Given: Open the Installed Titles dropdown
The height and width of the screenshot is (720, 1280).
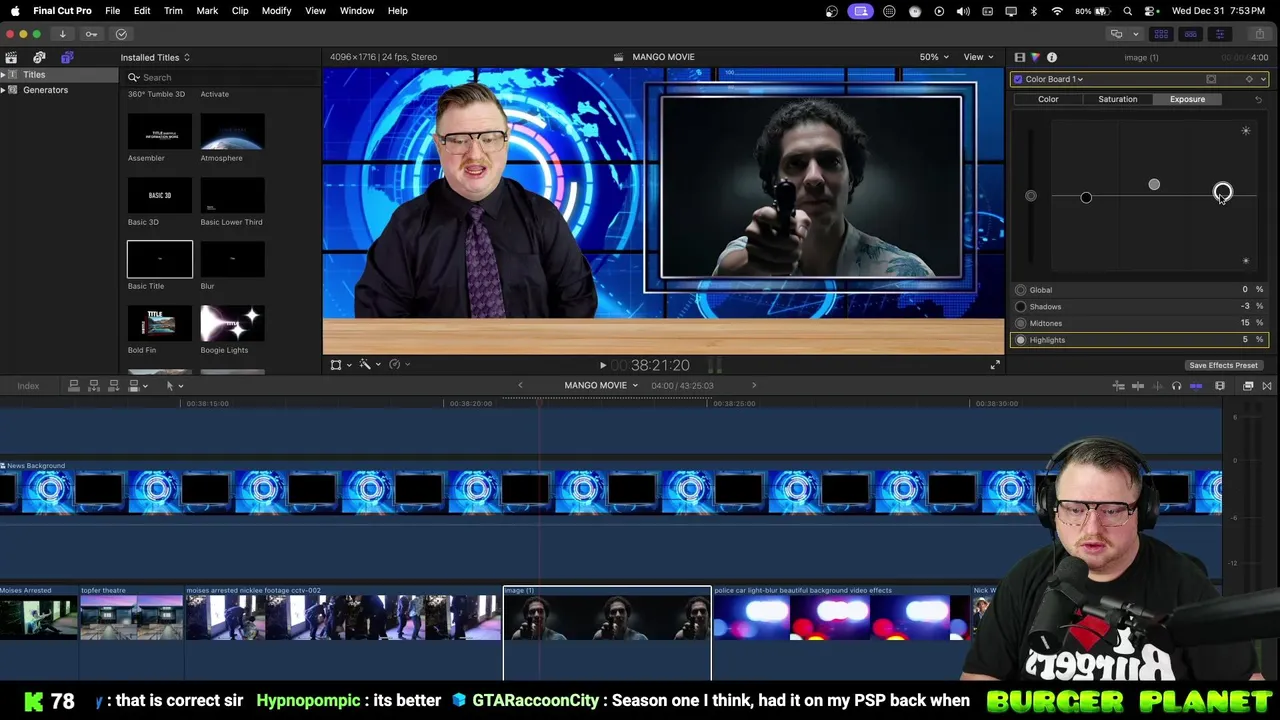Looking at the screenshot, I should 155,57.
